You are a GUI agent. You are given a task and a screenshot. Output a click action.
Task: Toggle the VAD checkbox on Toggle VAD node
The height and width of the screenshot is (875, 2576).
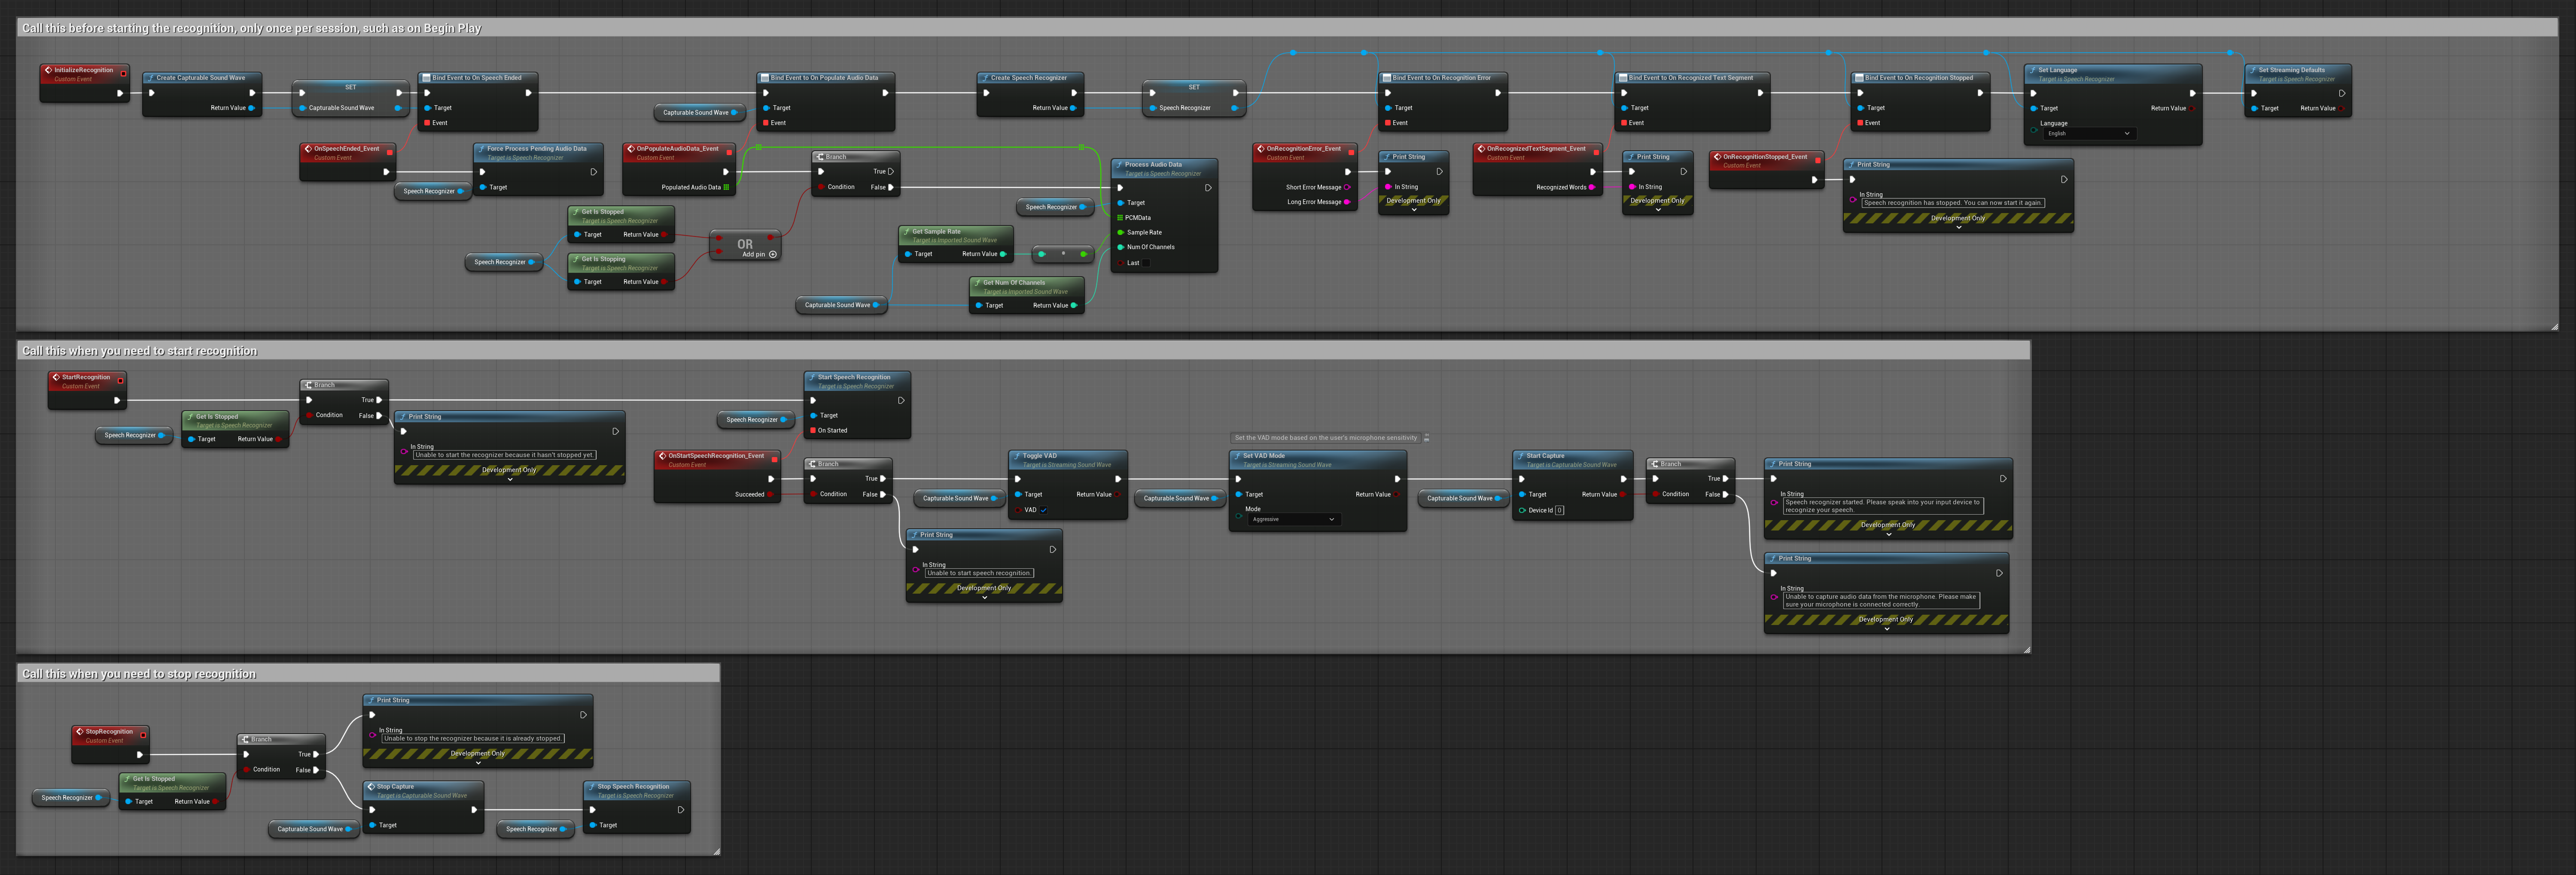(x=1043, y=510)
